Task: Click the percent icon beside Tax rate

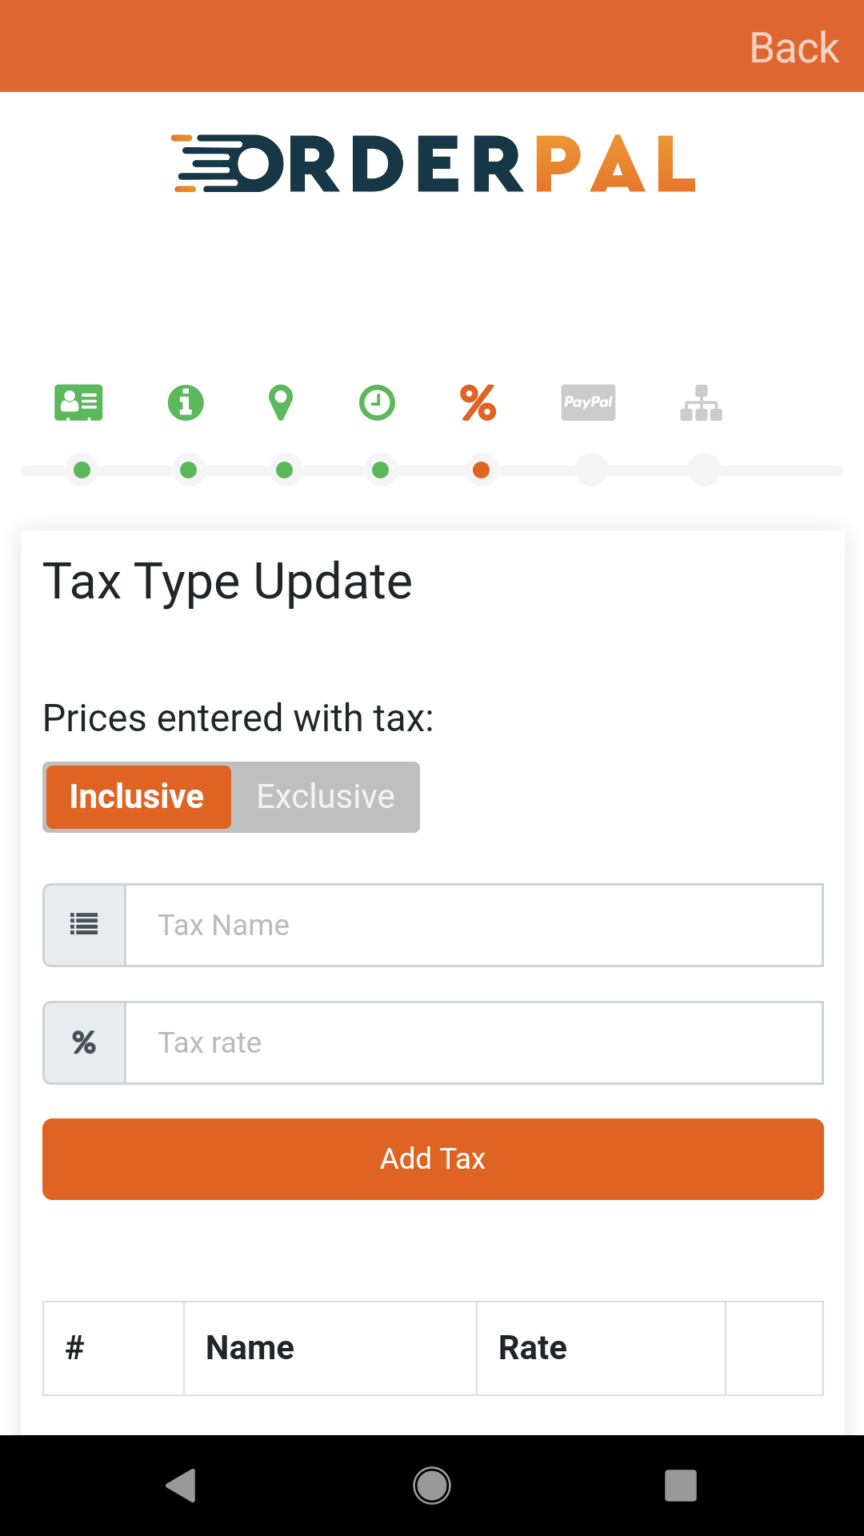Action: pyautogui.click(x=84, y=1043)
